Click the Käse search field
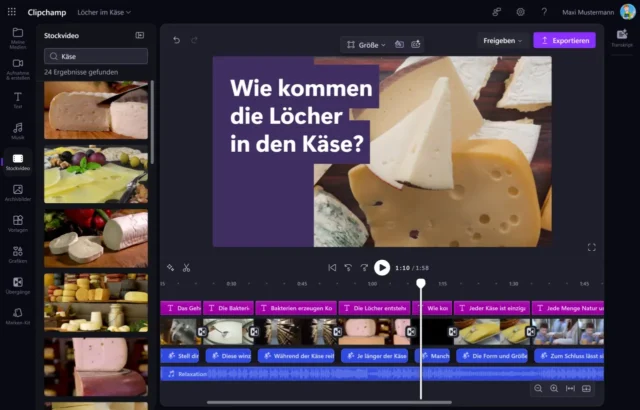Image resolution: width=640 pixels, height=410 pixels. [x=96, y=56]
